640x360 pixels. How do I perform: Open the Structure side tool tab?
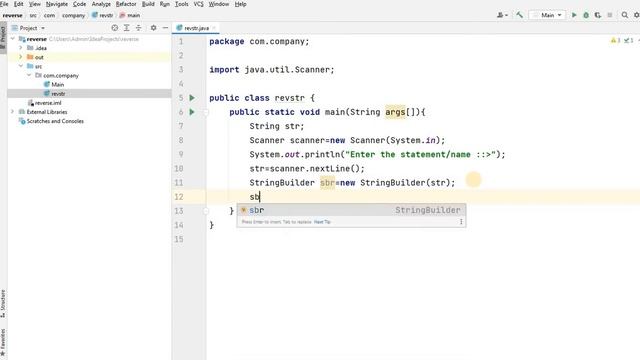point(3,304)
